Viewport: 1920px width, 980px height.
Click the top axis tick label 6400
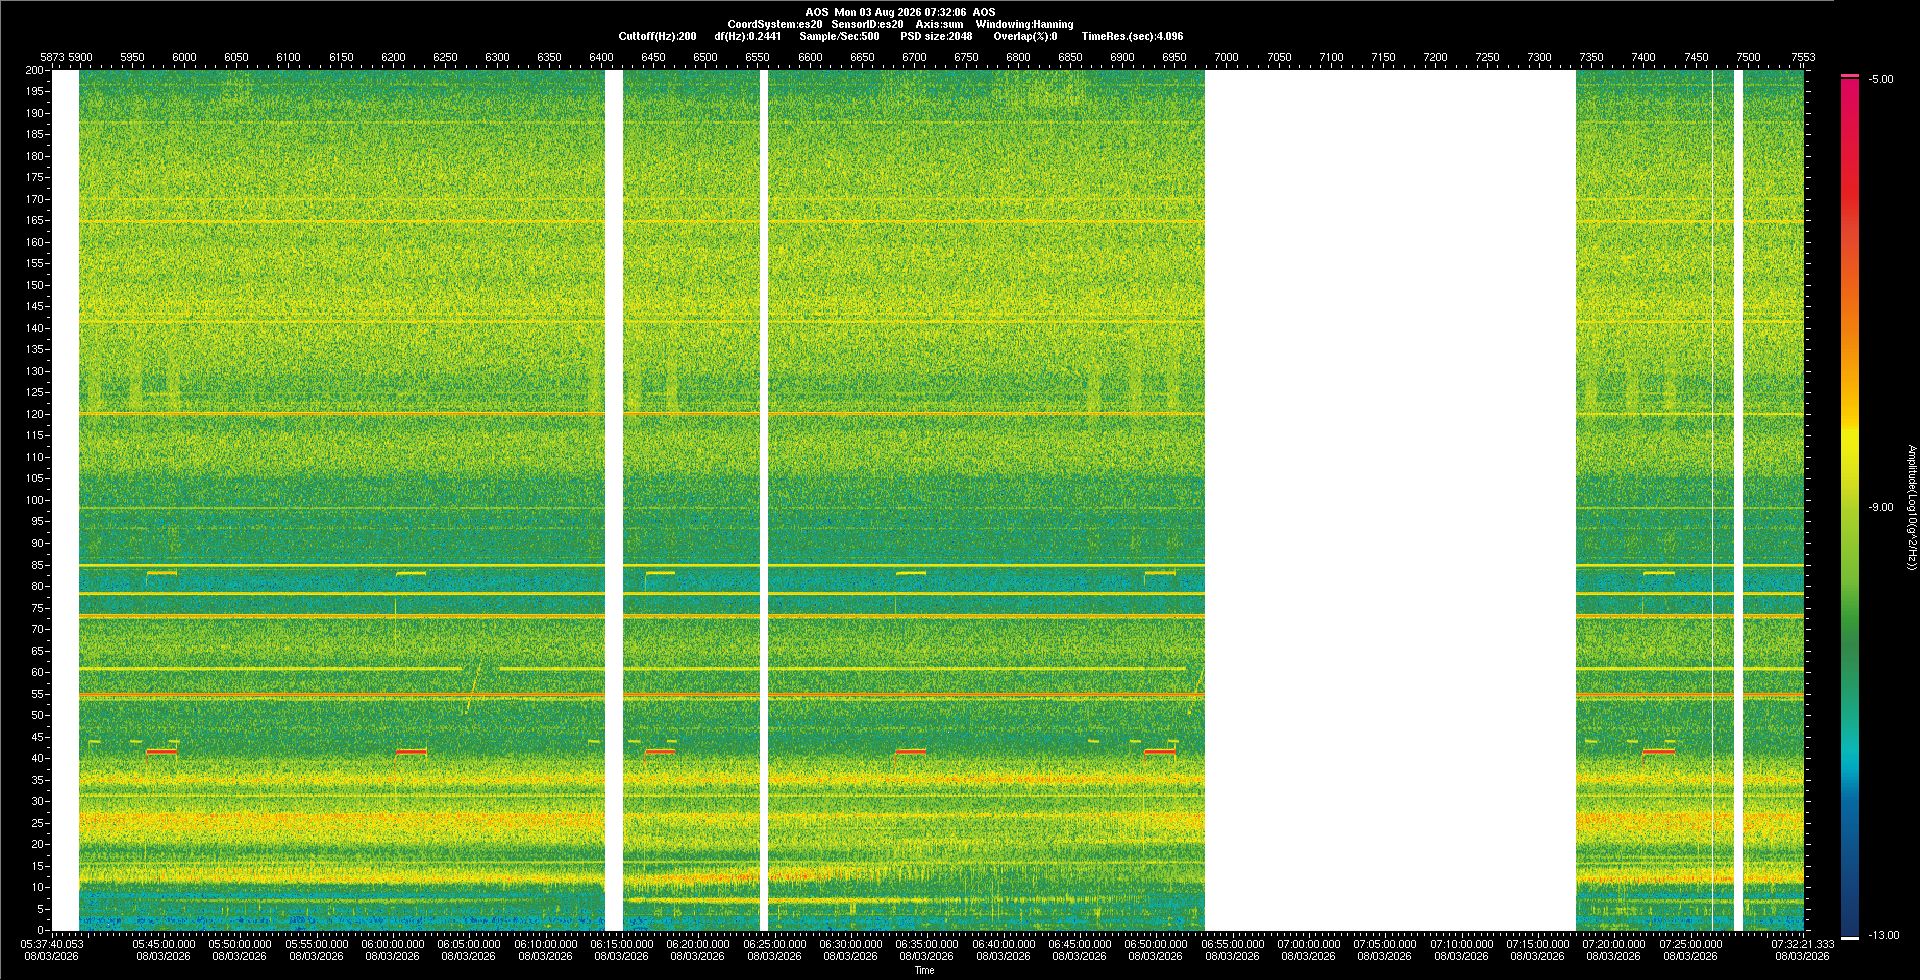pos(601,57)
